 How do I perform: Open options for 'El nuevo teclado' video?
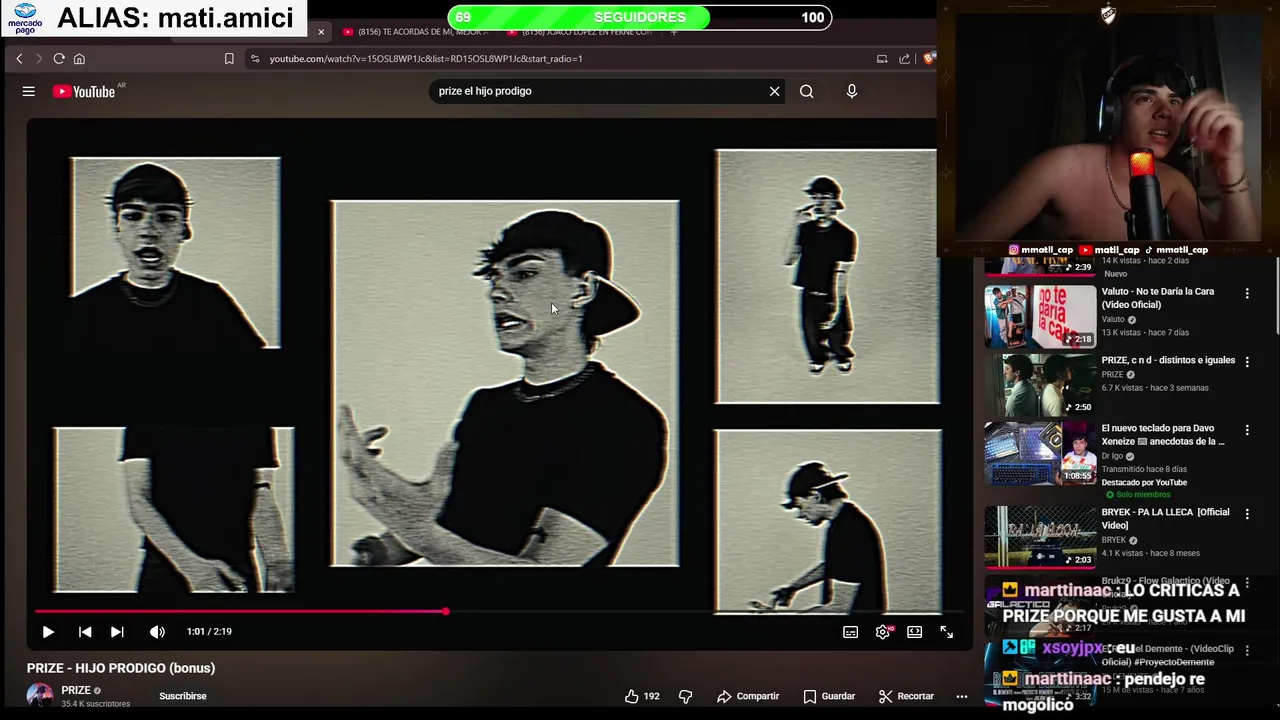(x=1247, y=430)
